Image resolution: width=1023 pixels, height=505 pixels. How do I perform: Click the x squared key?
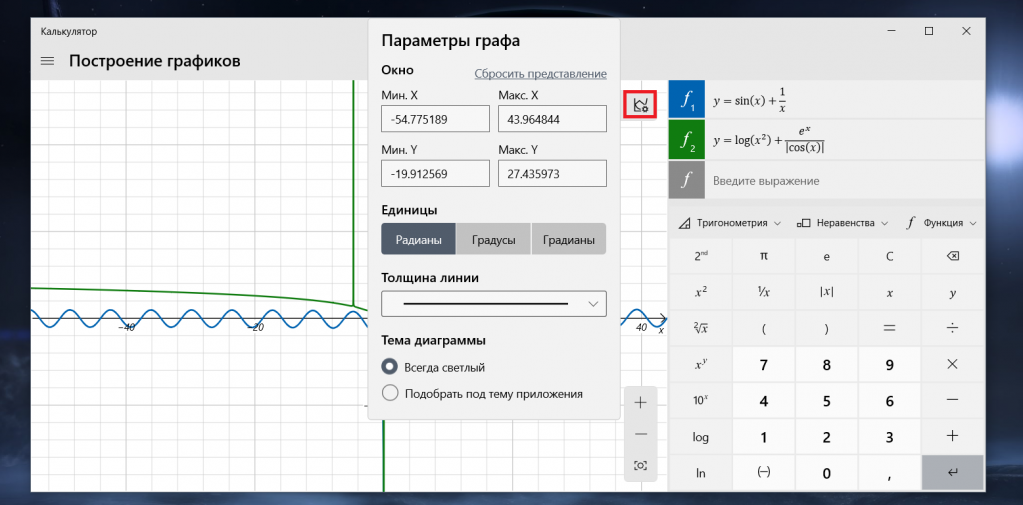coord(701,293)
